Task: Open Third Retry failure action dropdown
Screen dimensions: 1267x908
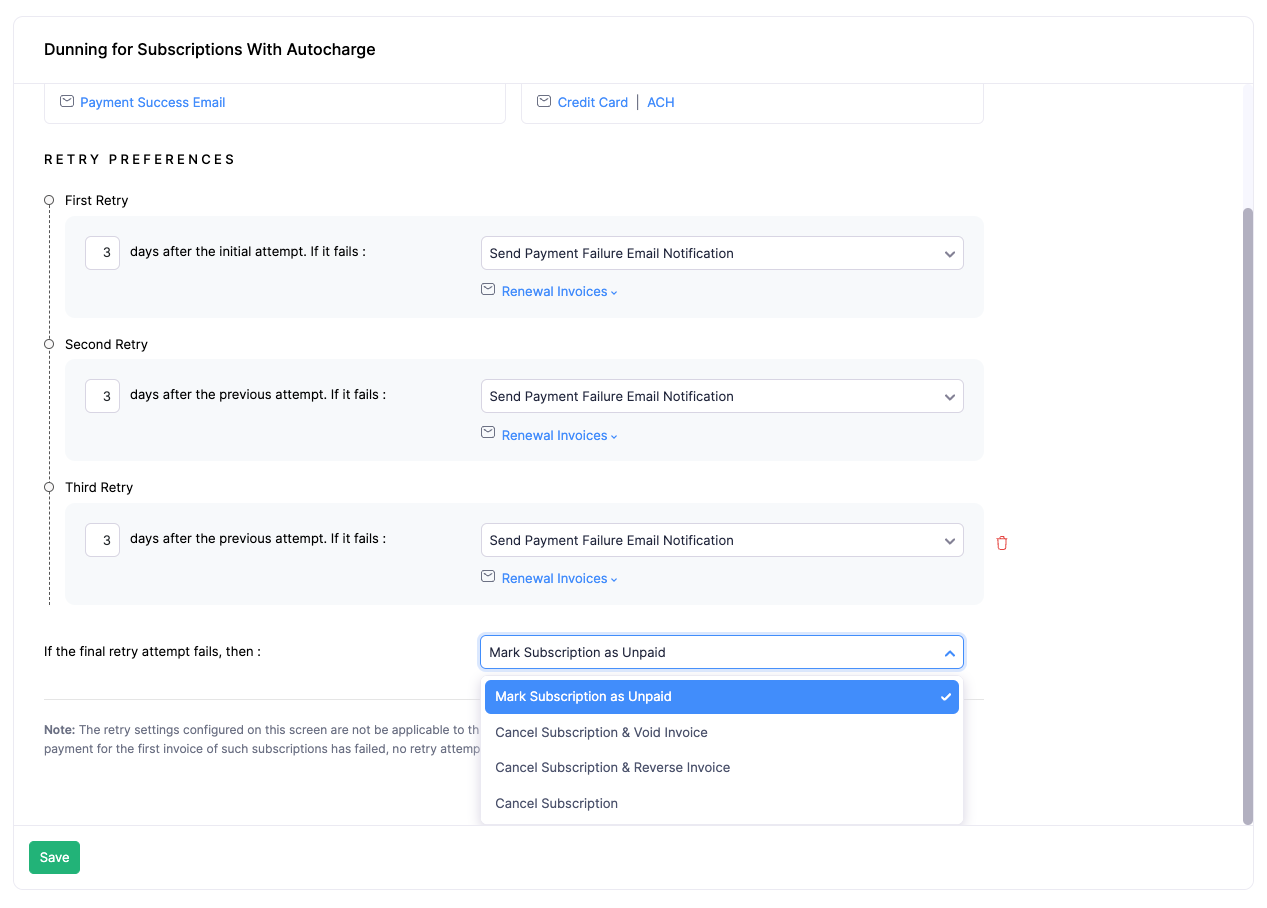Action: (x=721, y=540)
